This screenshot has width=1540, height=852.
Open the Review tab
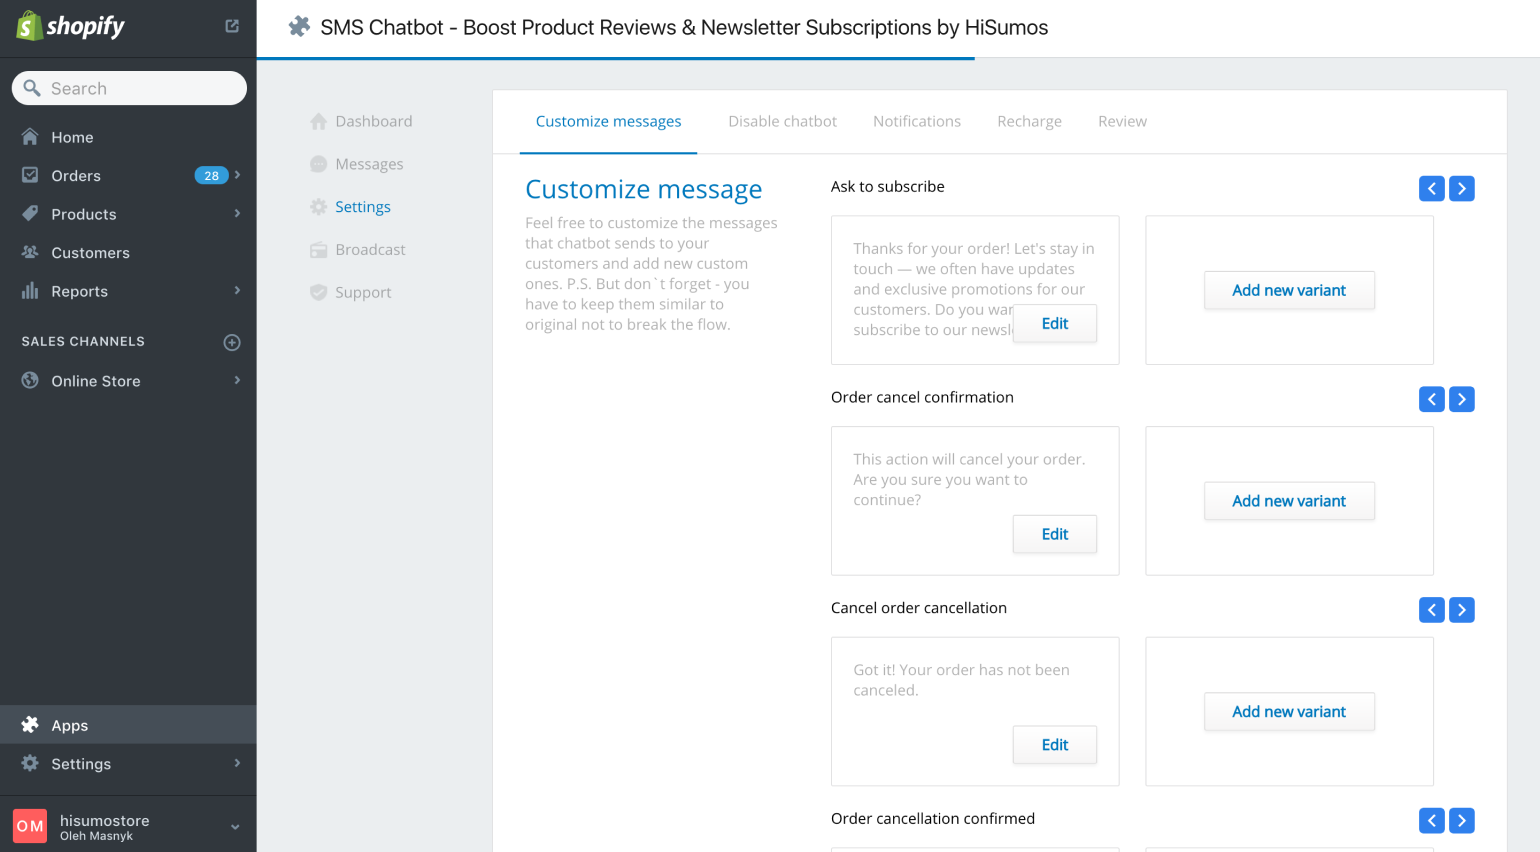[x=1122, y=121]
